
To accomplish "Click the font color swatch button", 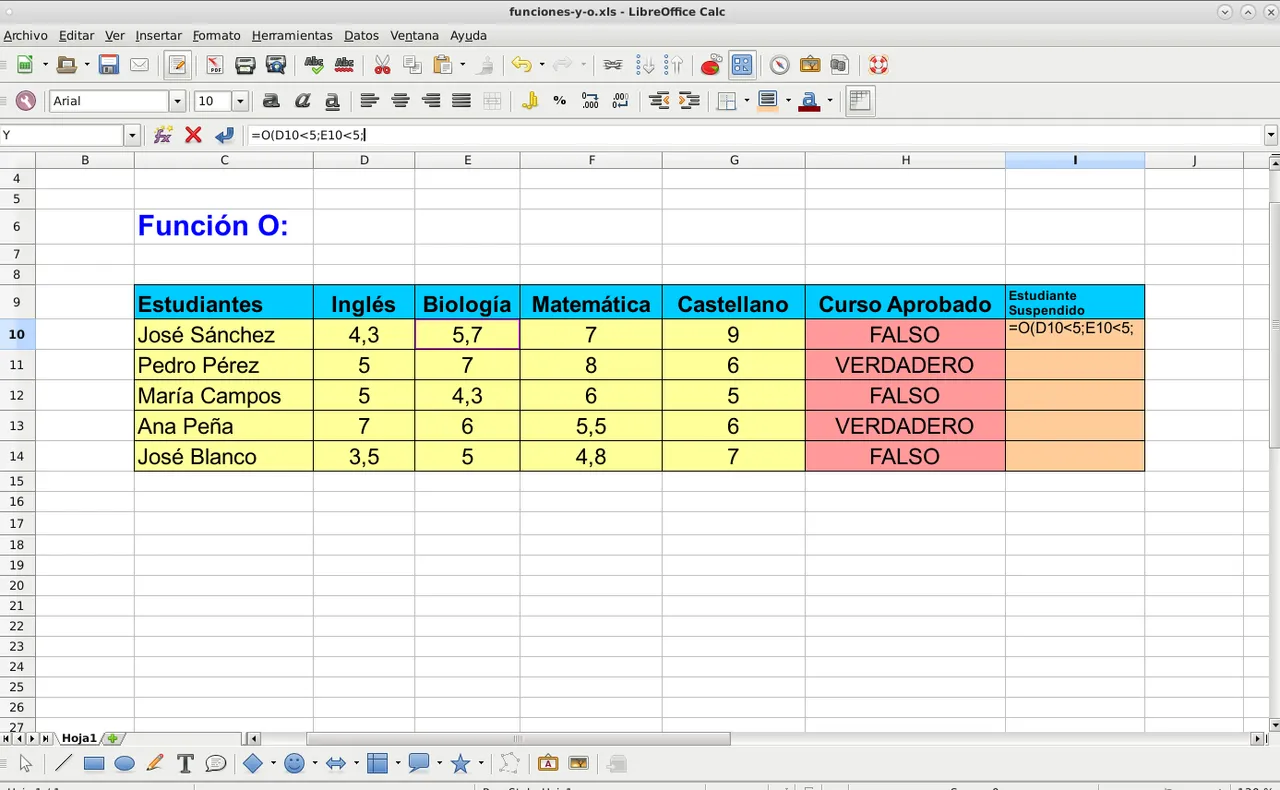I will pos(809,101).
